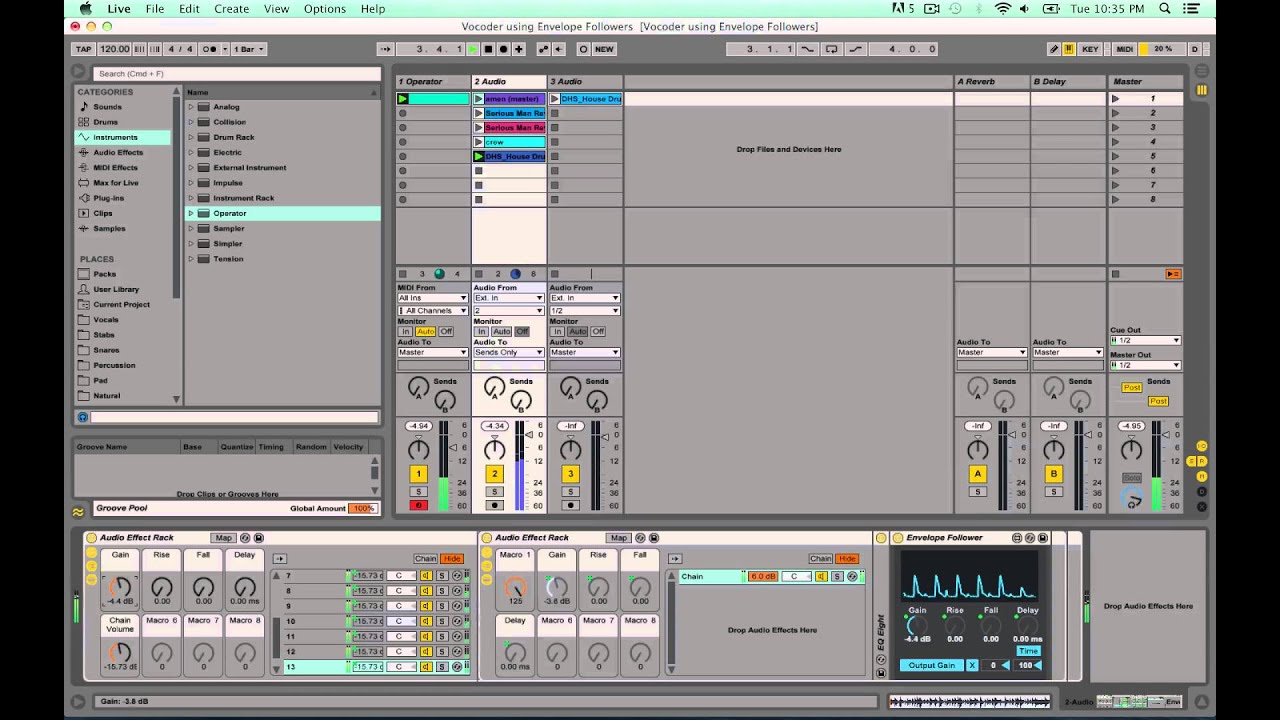
Task: Click the transport Play button
Action: click(473, 49)
